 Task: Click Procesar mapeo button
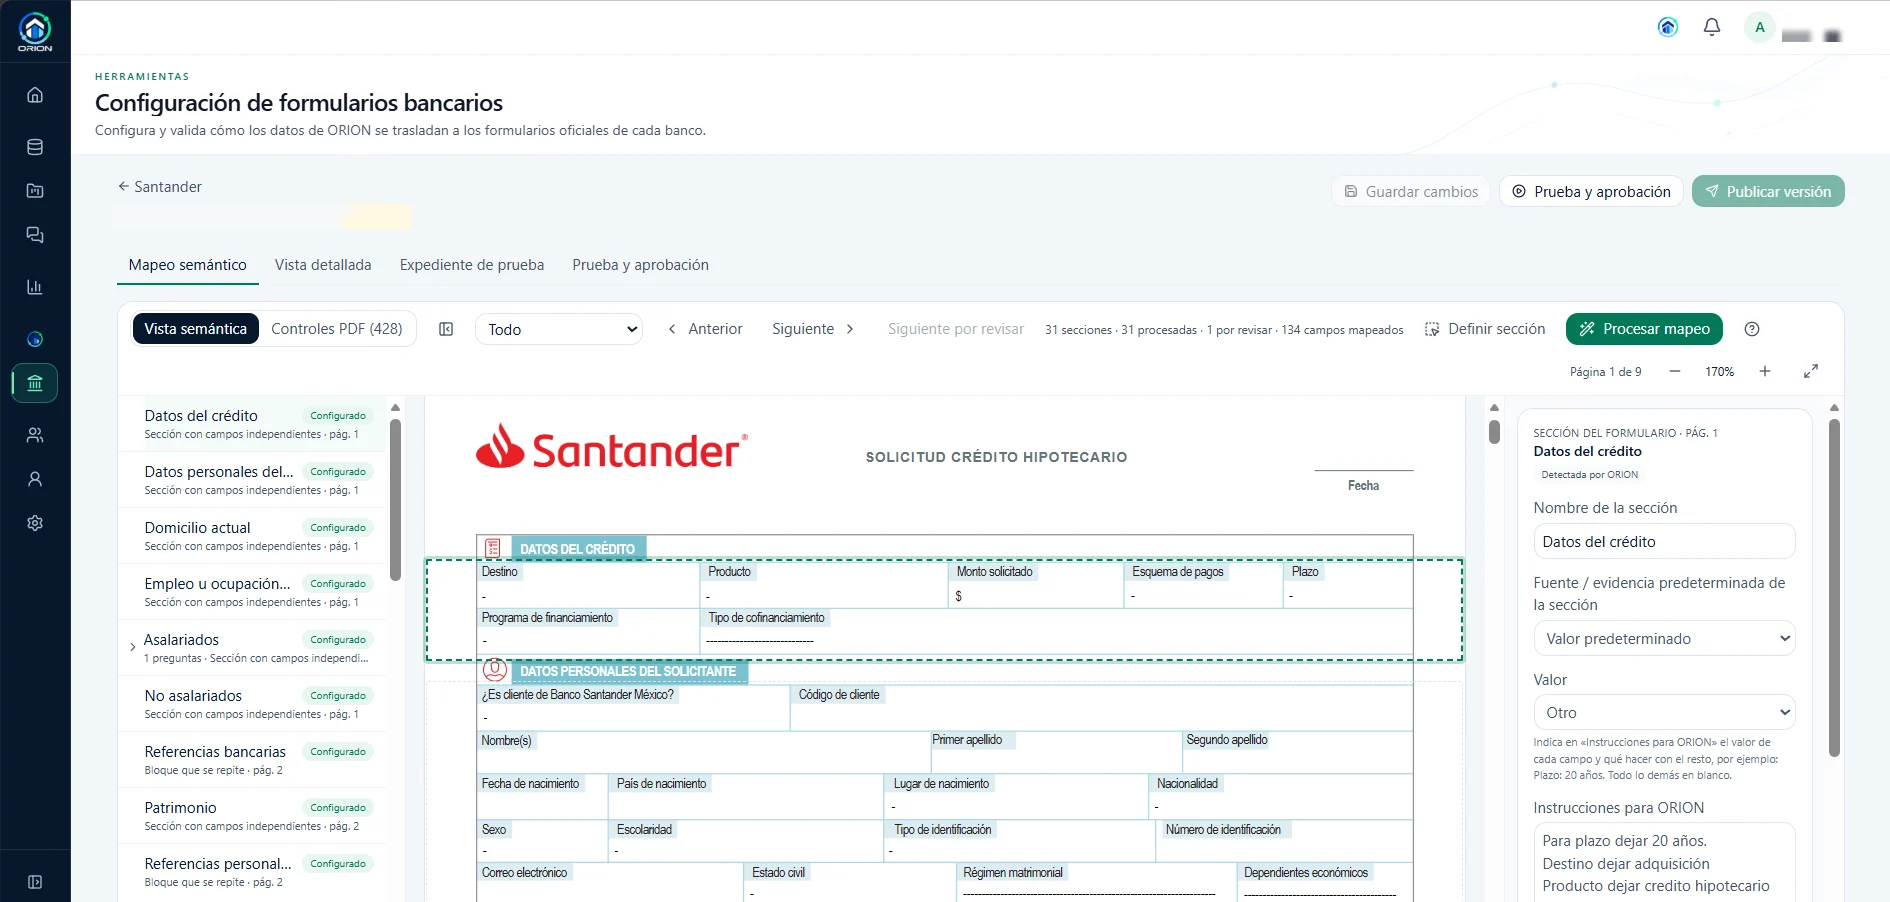1644,329
